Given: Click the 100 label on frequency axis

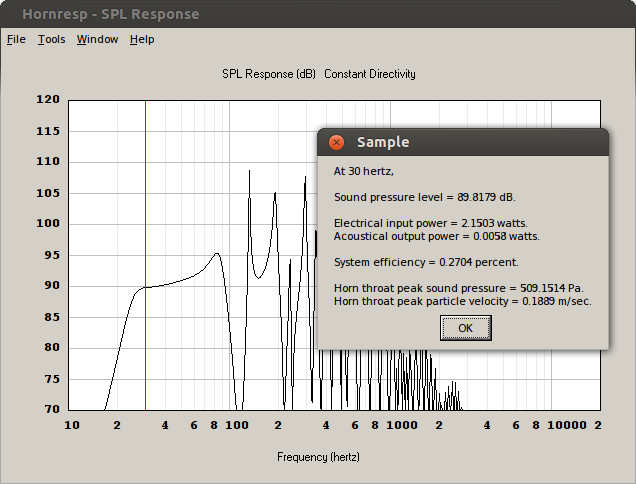Looking at the screenshot, I should coord(237,425).
